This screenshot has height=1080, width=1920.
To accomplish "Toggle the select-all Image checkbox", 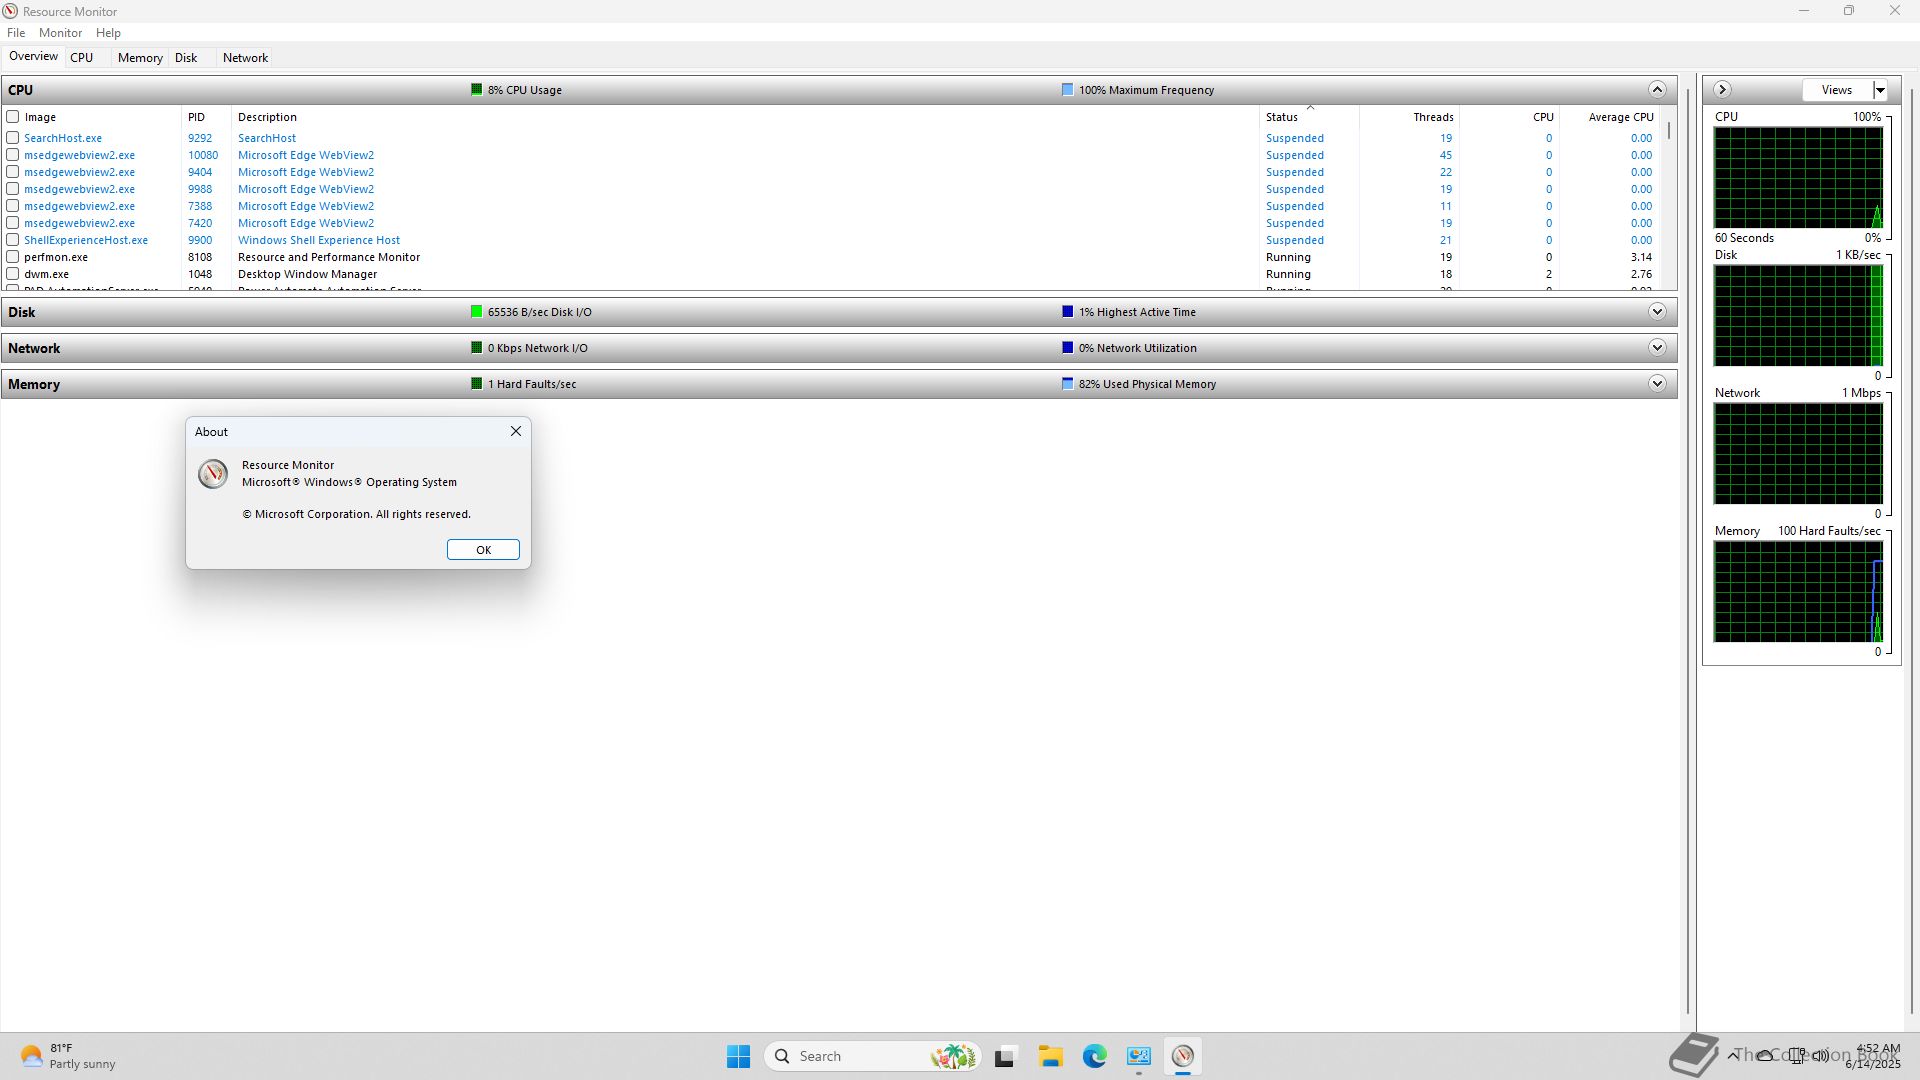I will 13,117.
